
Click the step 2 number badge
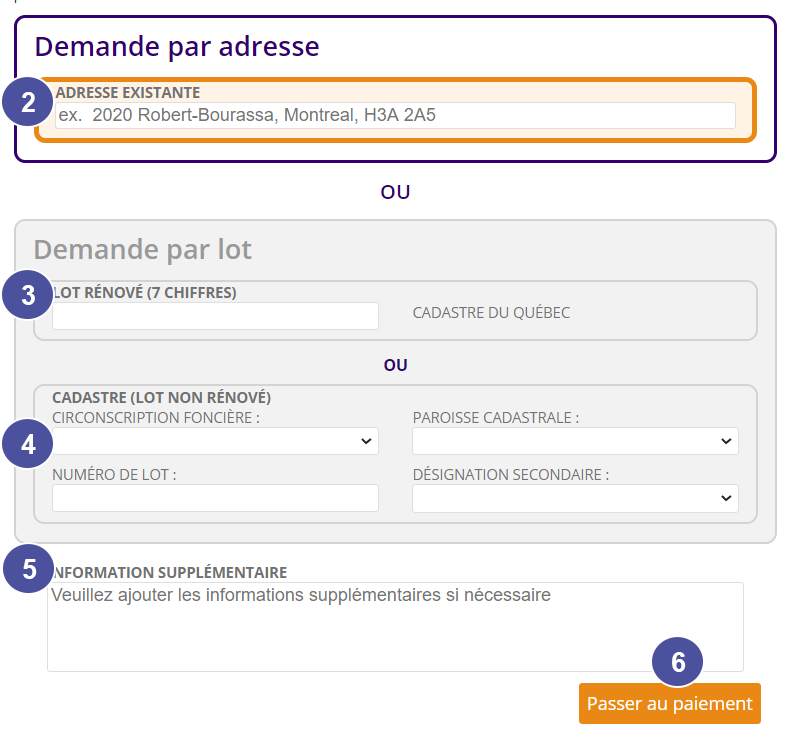(x=29, y=102)
